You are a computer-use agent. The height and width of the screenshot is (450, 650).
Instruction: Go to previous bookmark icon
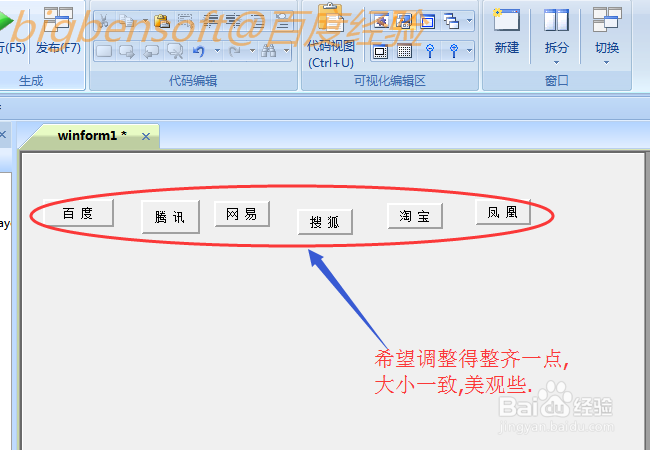point(151,51)
